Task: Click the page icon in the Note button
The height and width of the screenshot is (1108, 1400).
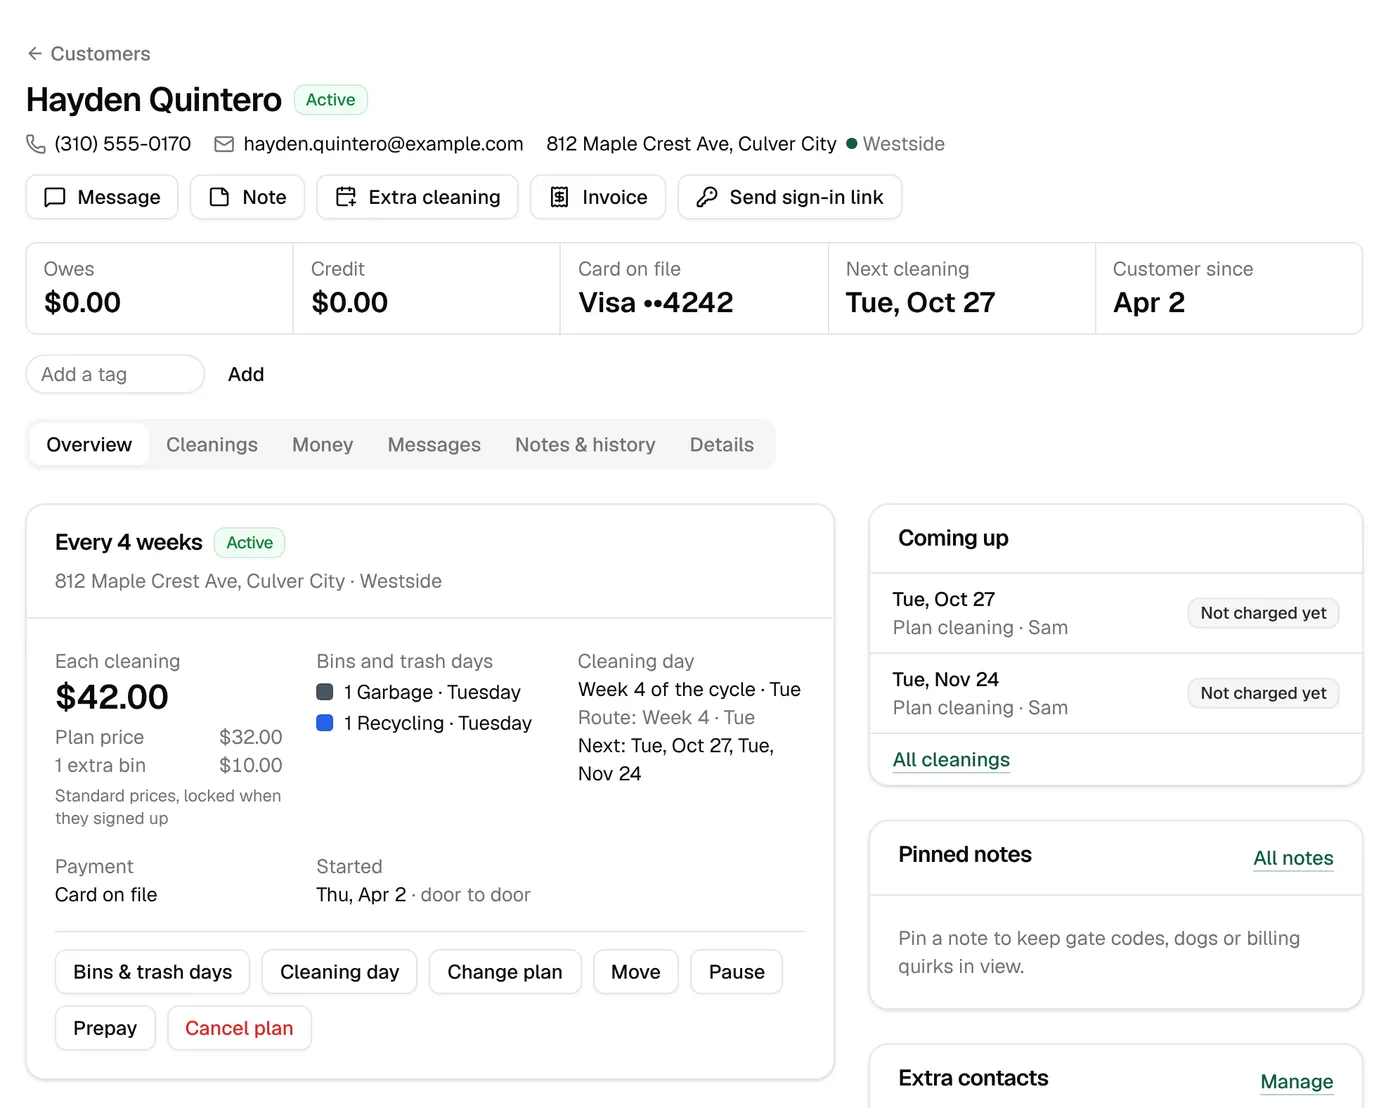Action: click(x=219, y=197)
